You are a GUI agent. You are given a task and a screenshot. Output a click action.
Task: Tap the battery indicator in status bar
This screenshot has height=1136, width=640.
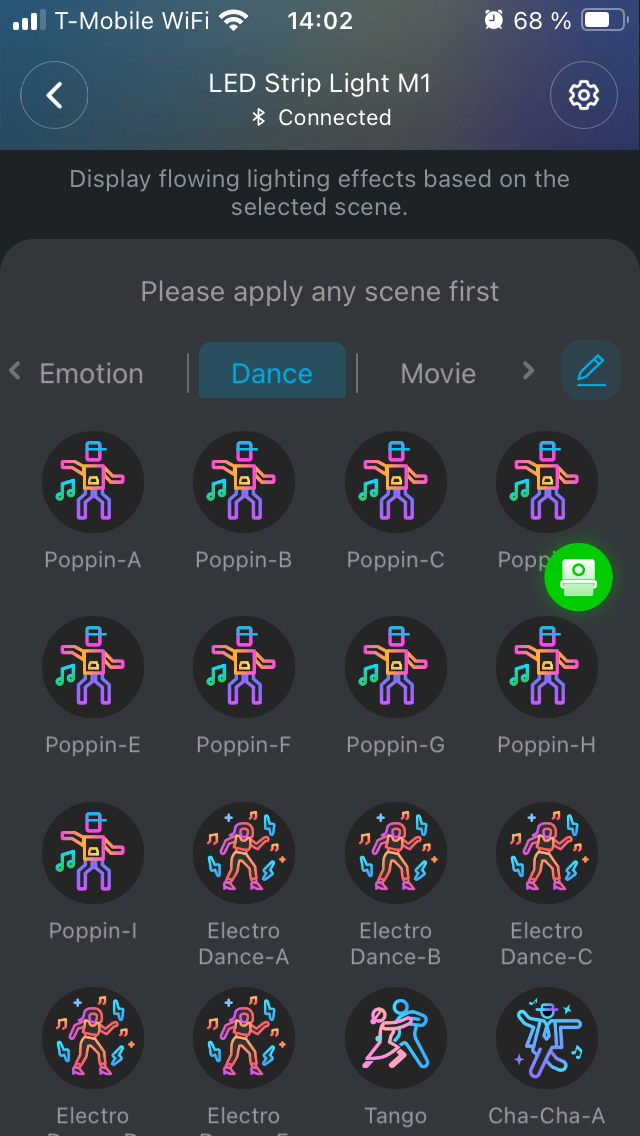pyautogui.click(x=600, y=20)
